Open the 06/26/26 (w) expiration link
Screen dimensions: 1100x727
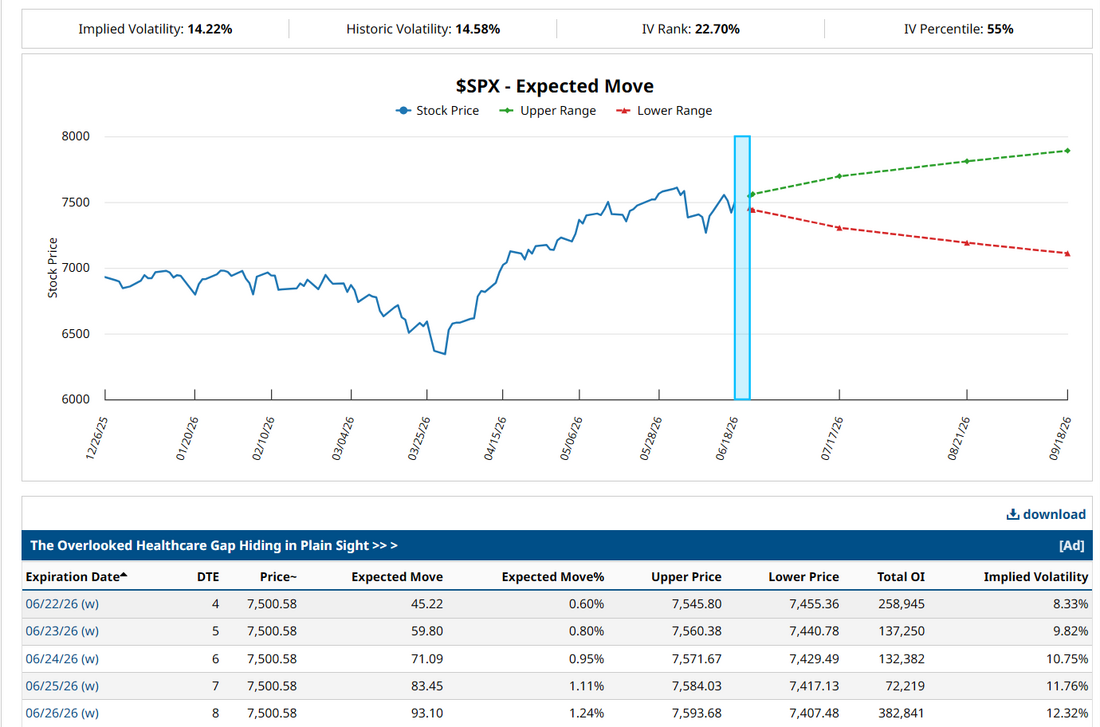[x=62, y=713]
